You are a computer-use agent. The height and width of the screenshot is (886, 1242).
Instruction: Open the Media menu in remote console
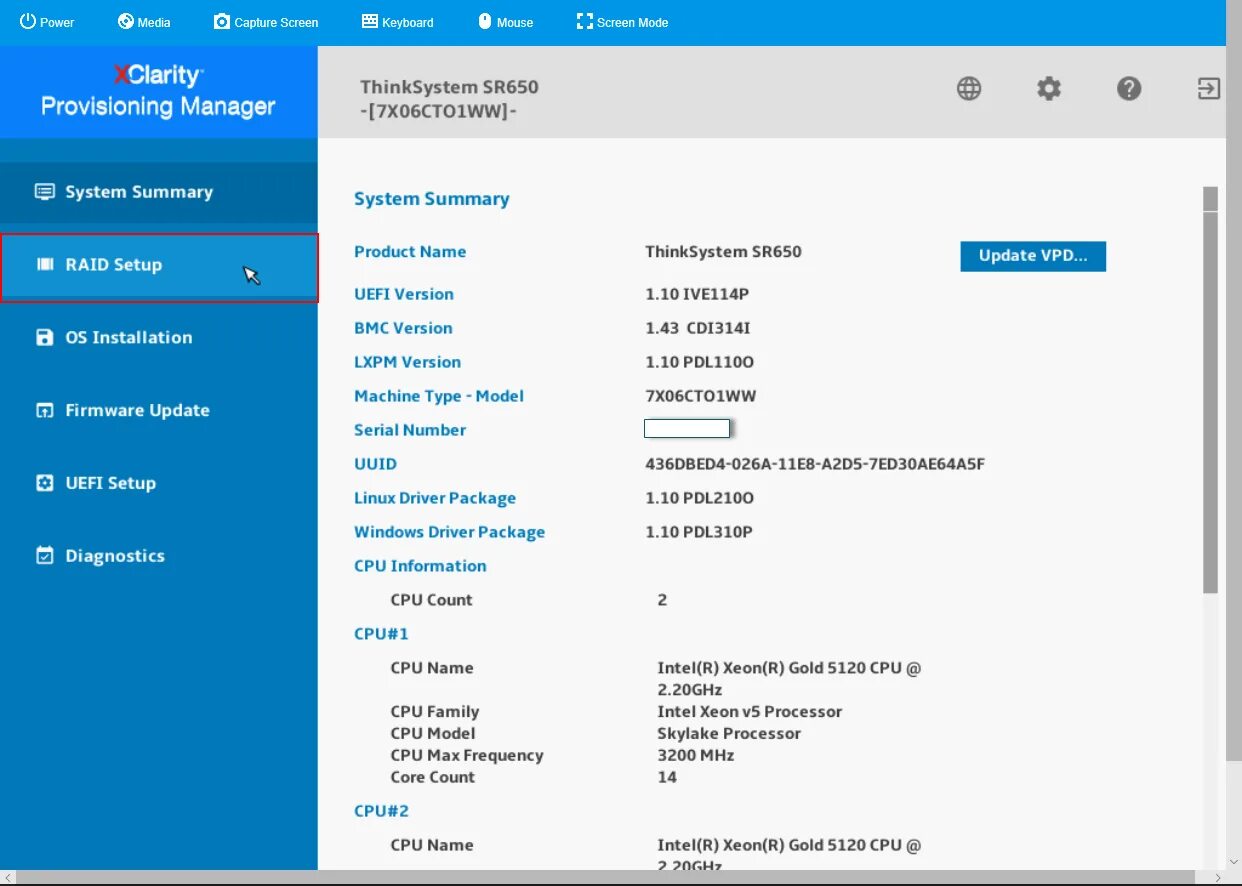(144, 22)
